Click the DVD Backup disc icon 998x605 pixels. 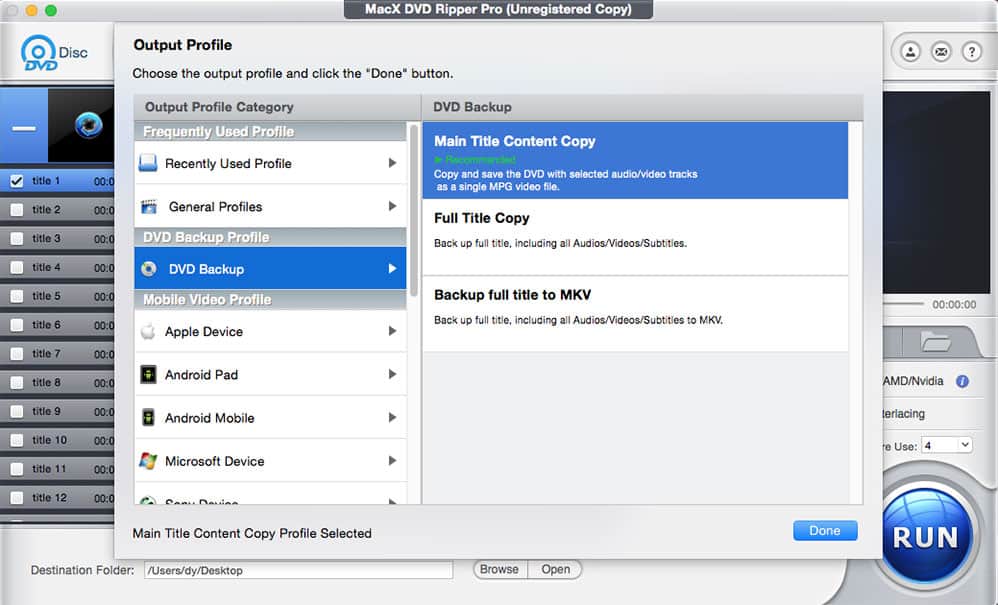click(x=149, y=268)
